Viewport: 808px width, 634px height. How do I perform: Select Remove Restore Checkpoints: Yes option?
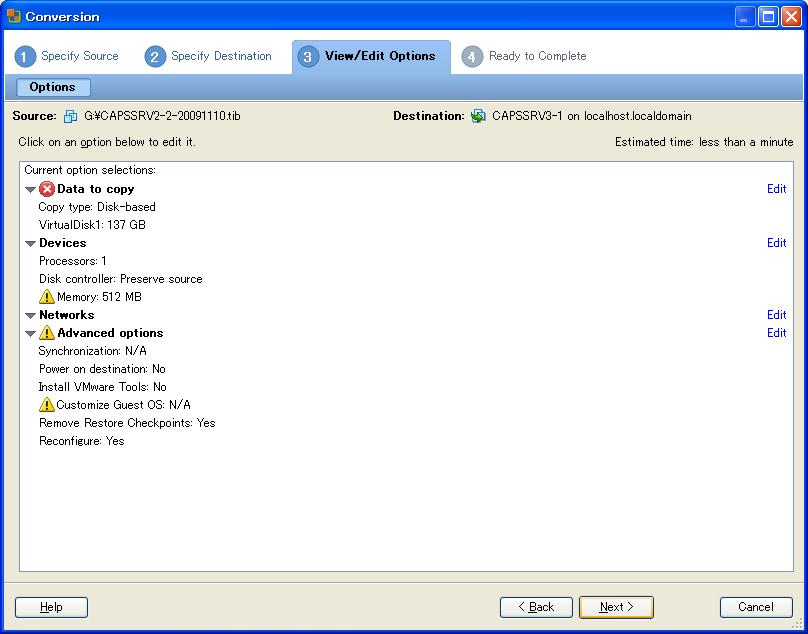[127, 423]
